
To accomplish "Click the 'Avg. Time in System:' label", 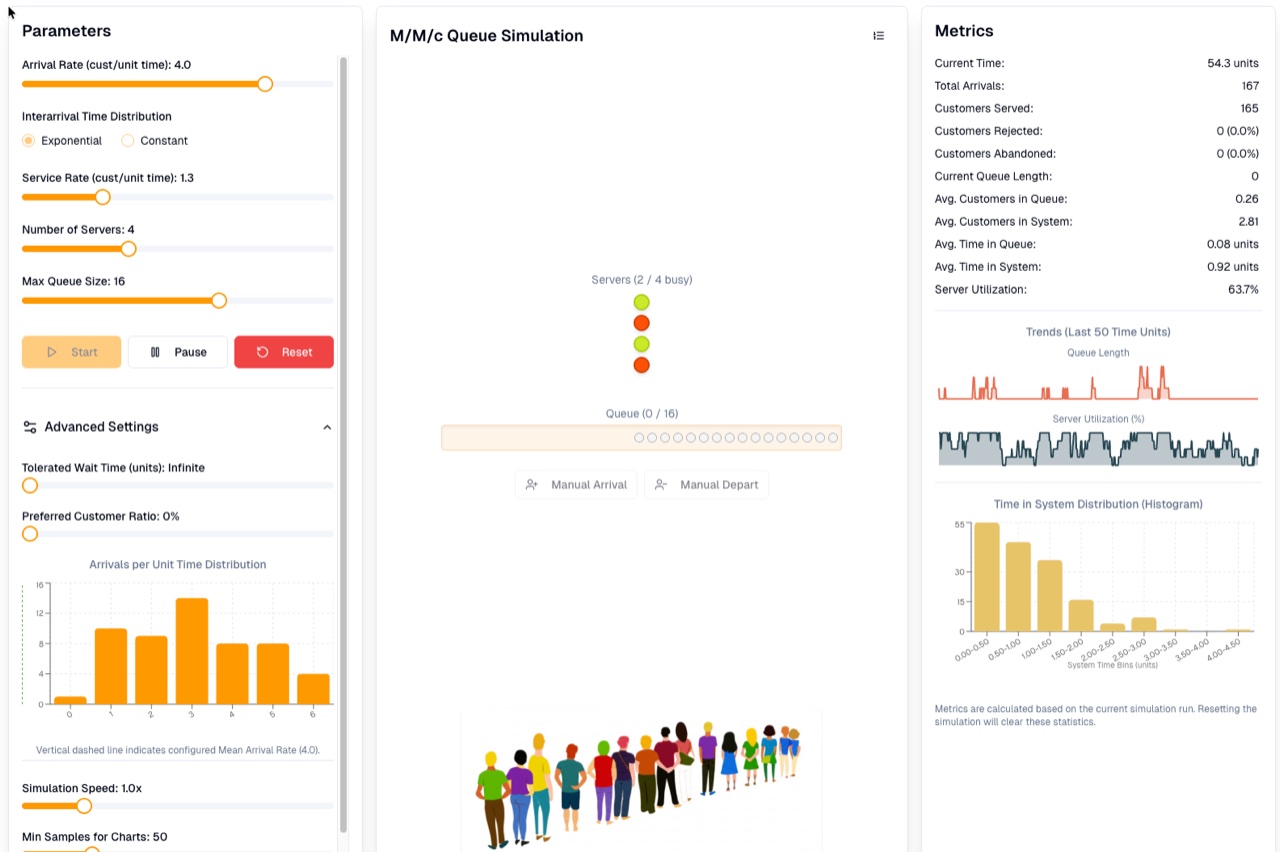I will (x=988, y=267).
